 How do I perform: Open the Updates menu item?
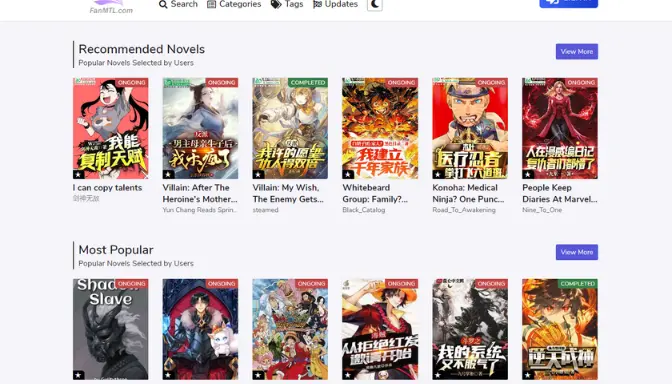[336, 4]
